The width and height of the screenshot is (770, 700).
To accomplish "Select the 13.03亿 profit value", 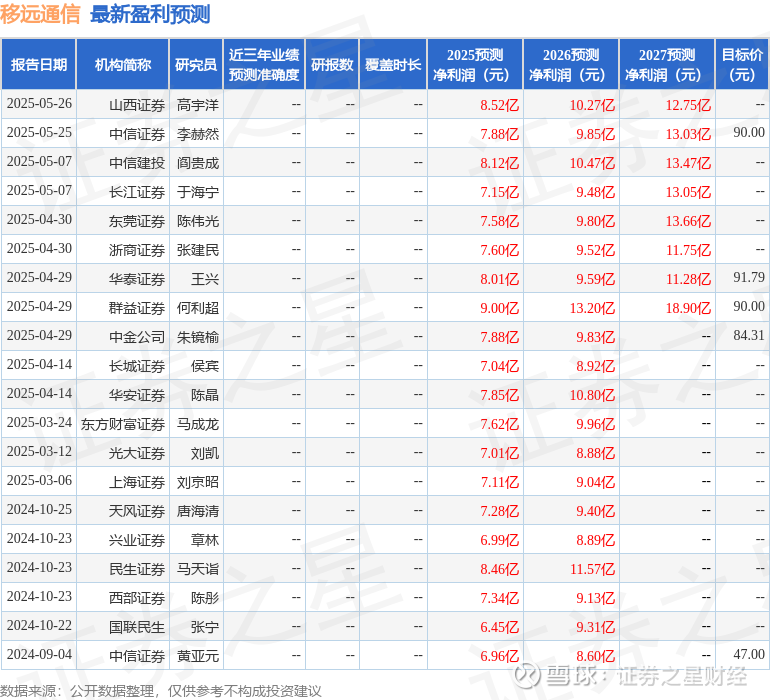I will pyautogui.click(x=688, y=134).
